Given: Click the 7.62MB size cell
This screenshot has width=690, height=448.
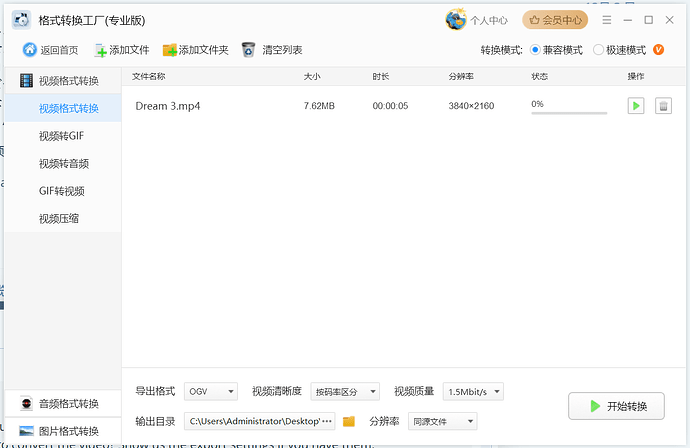Looking at the screenshot, I should (319, 106).
